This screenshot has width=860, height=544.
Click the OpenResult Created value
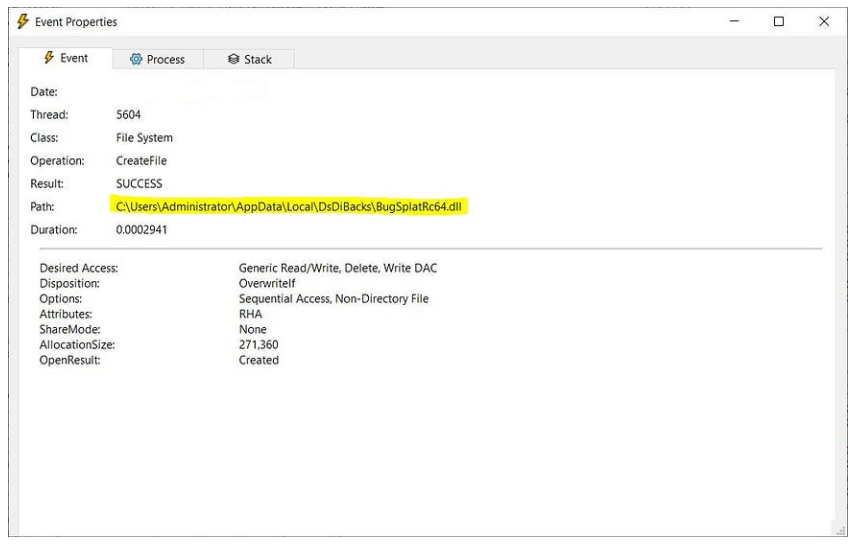246,359
